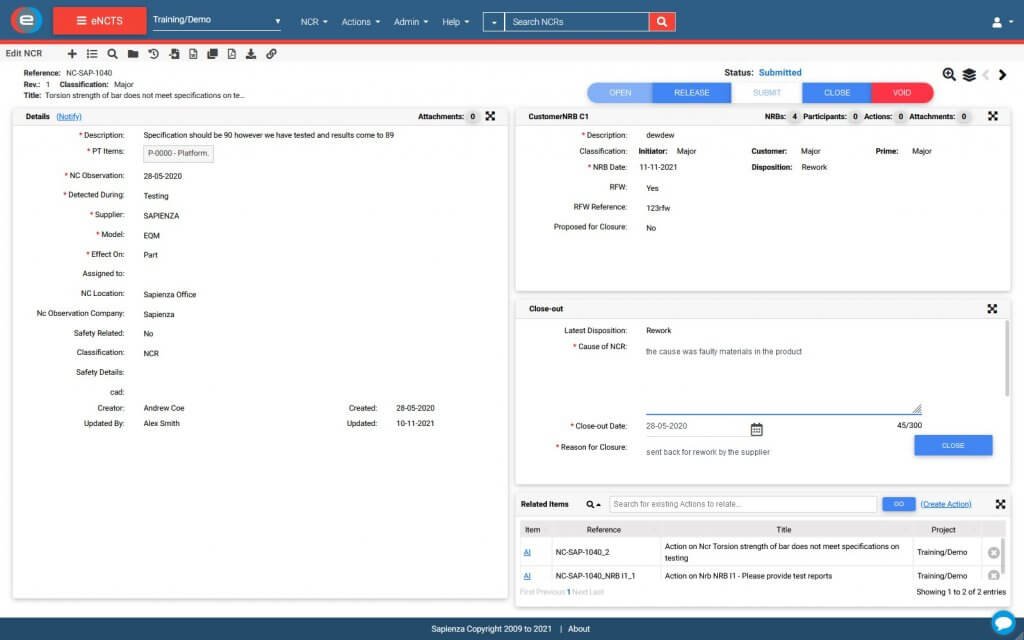Click the plus icon in Edit NCR toolbar
Viewport: 1024px width, 640px height.
(71, 54)
